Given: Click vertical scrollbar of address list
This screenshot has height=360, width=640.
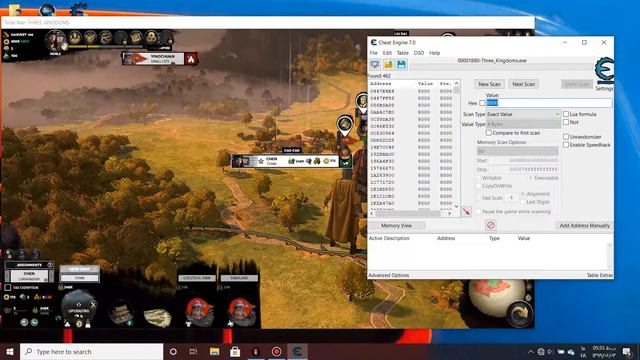Looking at the screenshot, I should tap(456, 145).
